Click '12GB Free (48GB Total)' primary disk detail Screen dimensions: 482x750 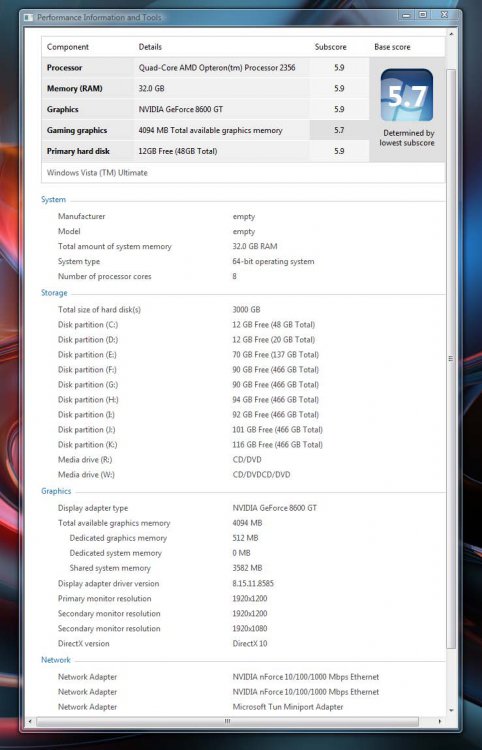point(178,151)
